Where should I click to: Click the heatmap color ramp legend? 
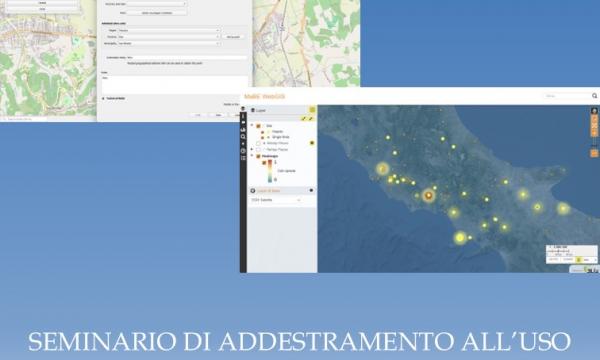(x=270, y=171)
